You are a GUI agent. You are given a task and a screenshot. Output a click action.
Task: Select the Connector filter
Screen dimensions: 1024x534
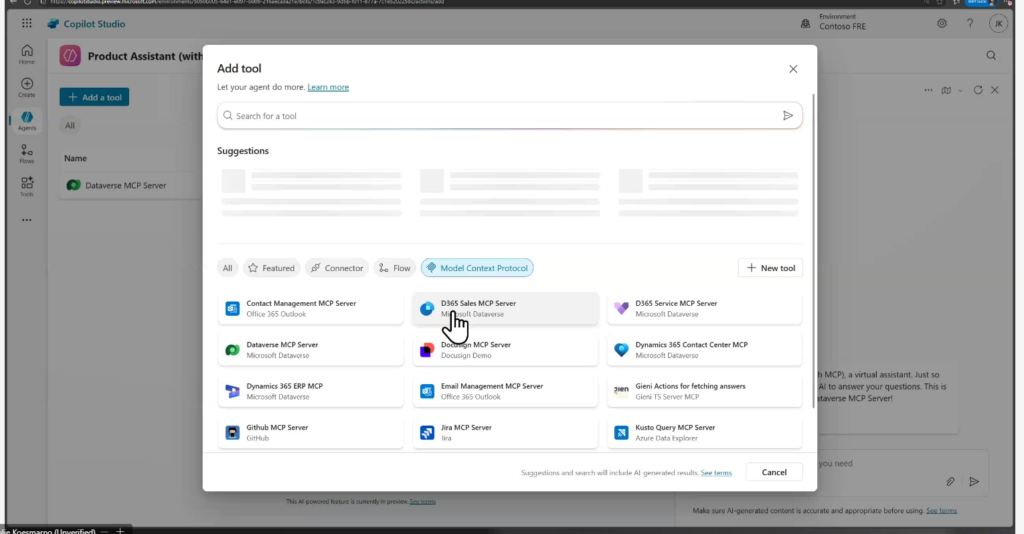coord(336,268)
